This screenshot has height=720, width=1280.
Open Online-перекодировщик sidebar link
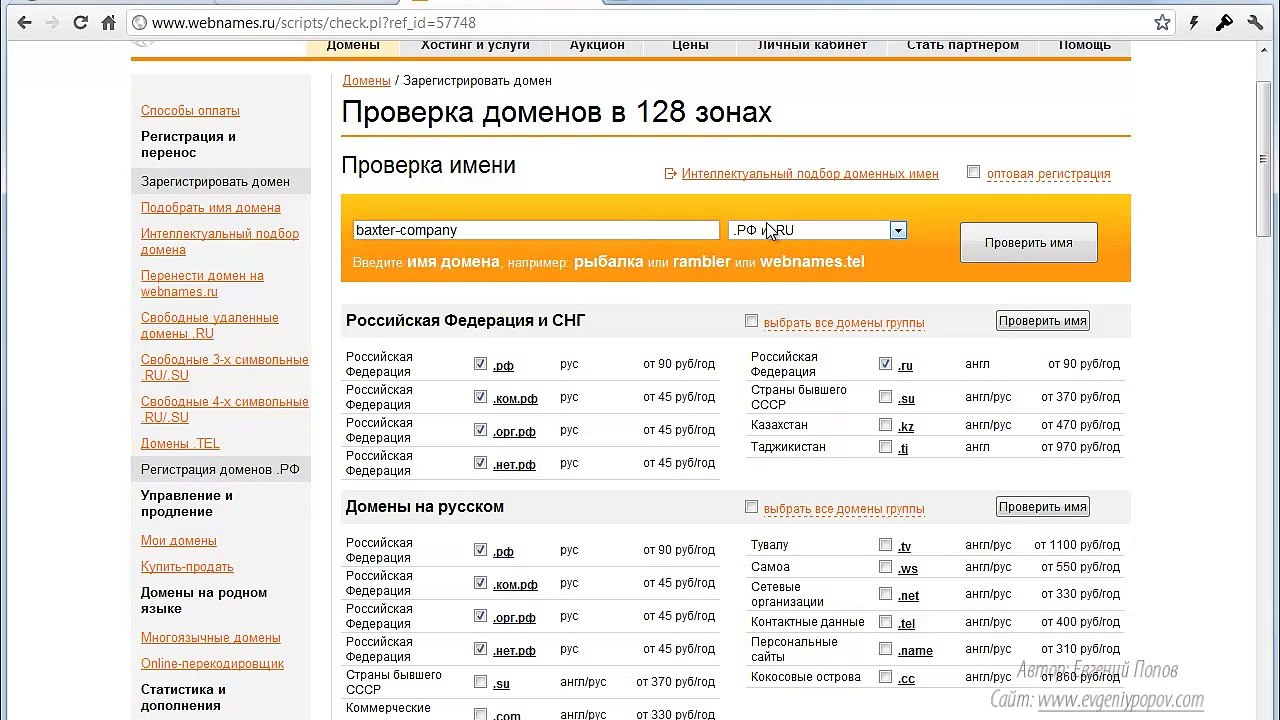point(212,664)
